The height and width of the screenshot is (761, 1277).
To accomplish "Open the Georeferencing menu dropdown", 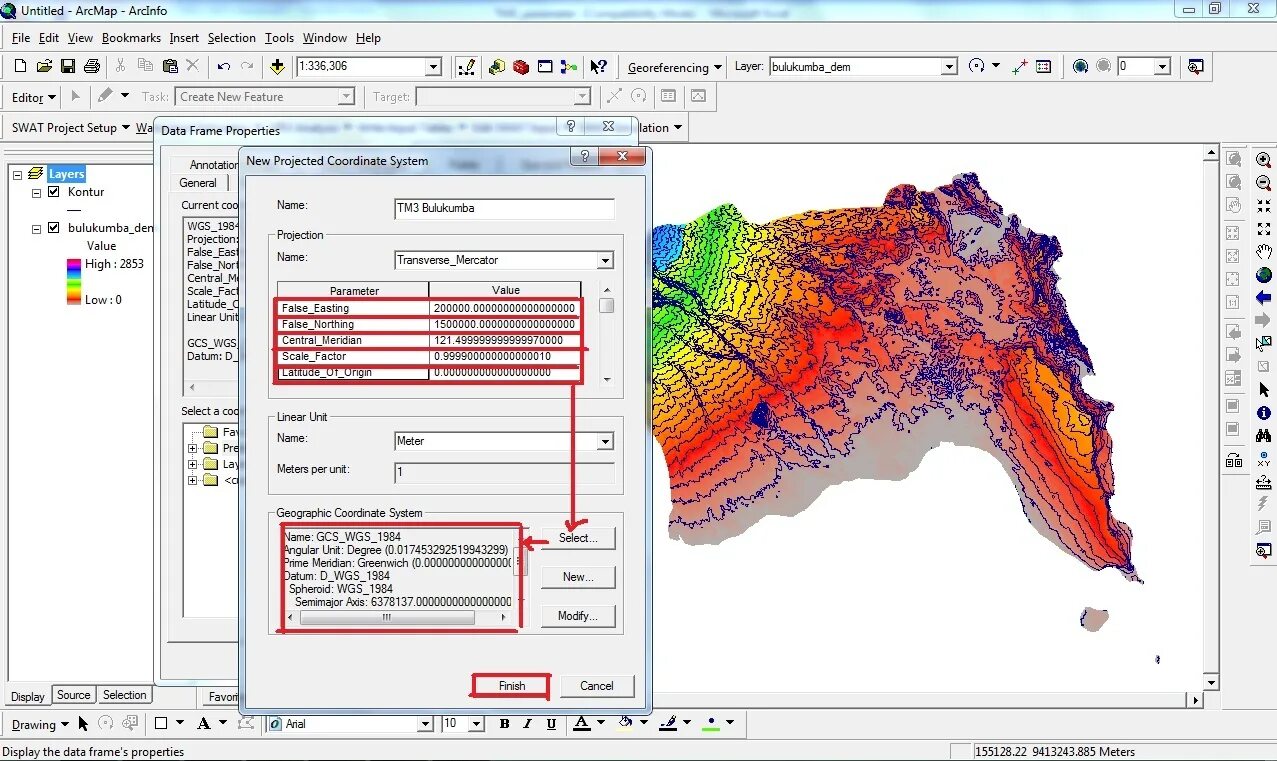I will pos(675,68).
